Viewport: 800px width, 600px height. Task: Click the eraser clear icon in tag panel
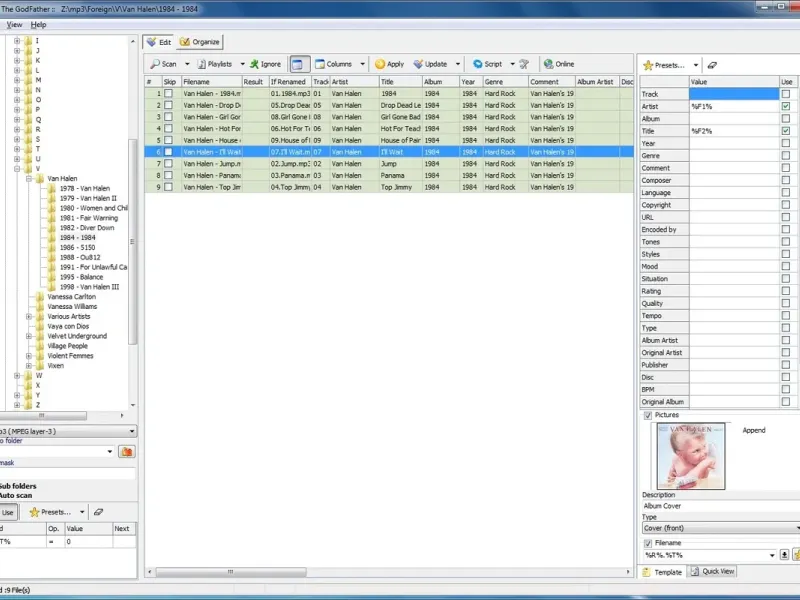point(712,65)
